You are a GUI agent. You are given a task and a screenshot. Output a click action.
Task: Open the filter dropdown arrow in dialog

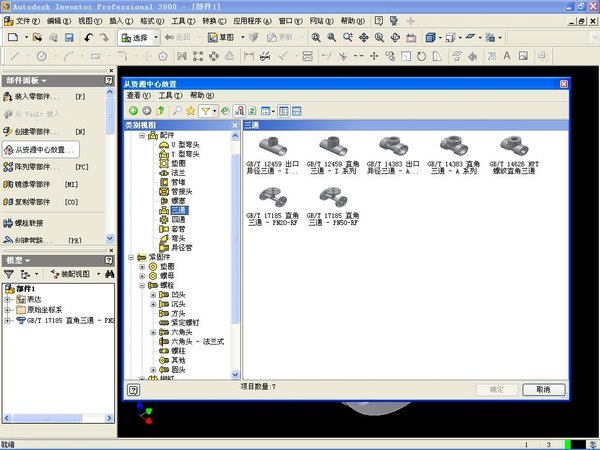[x=215, y=111]
